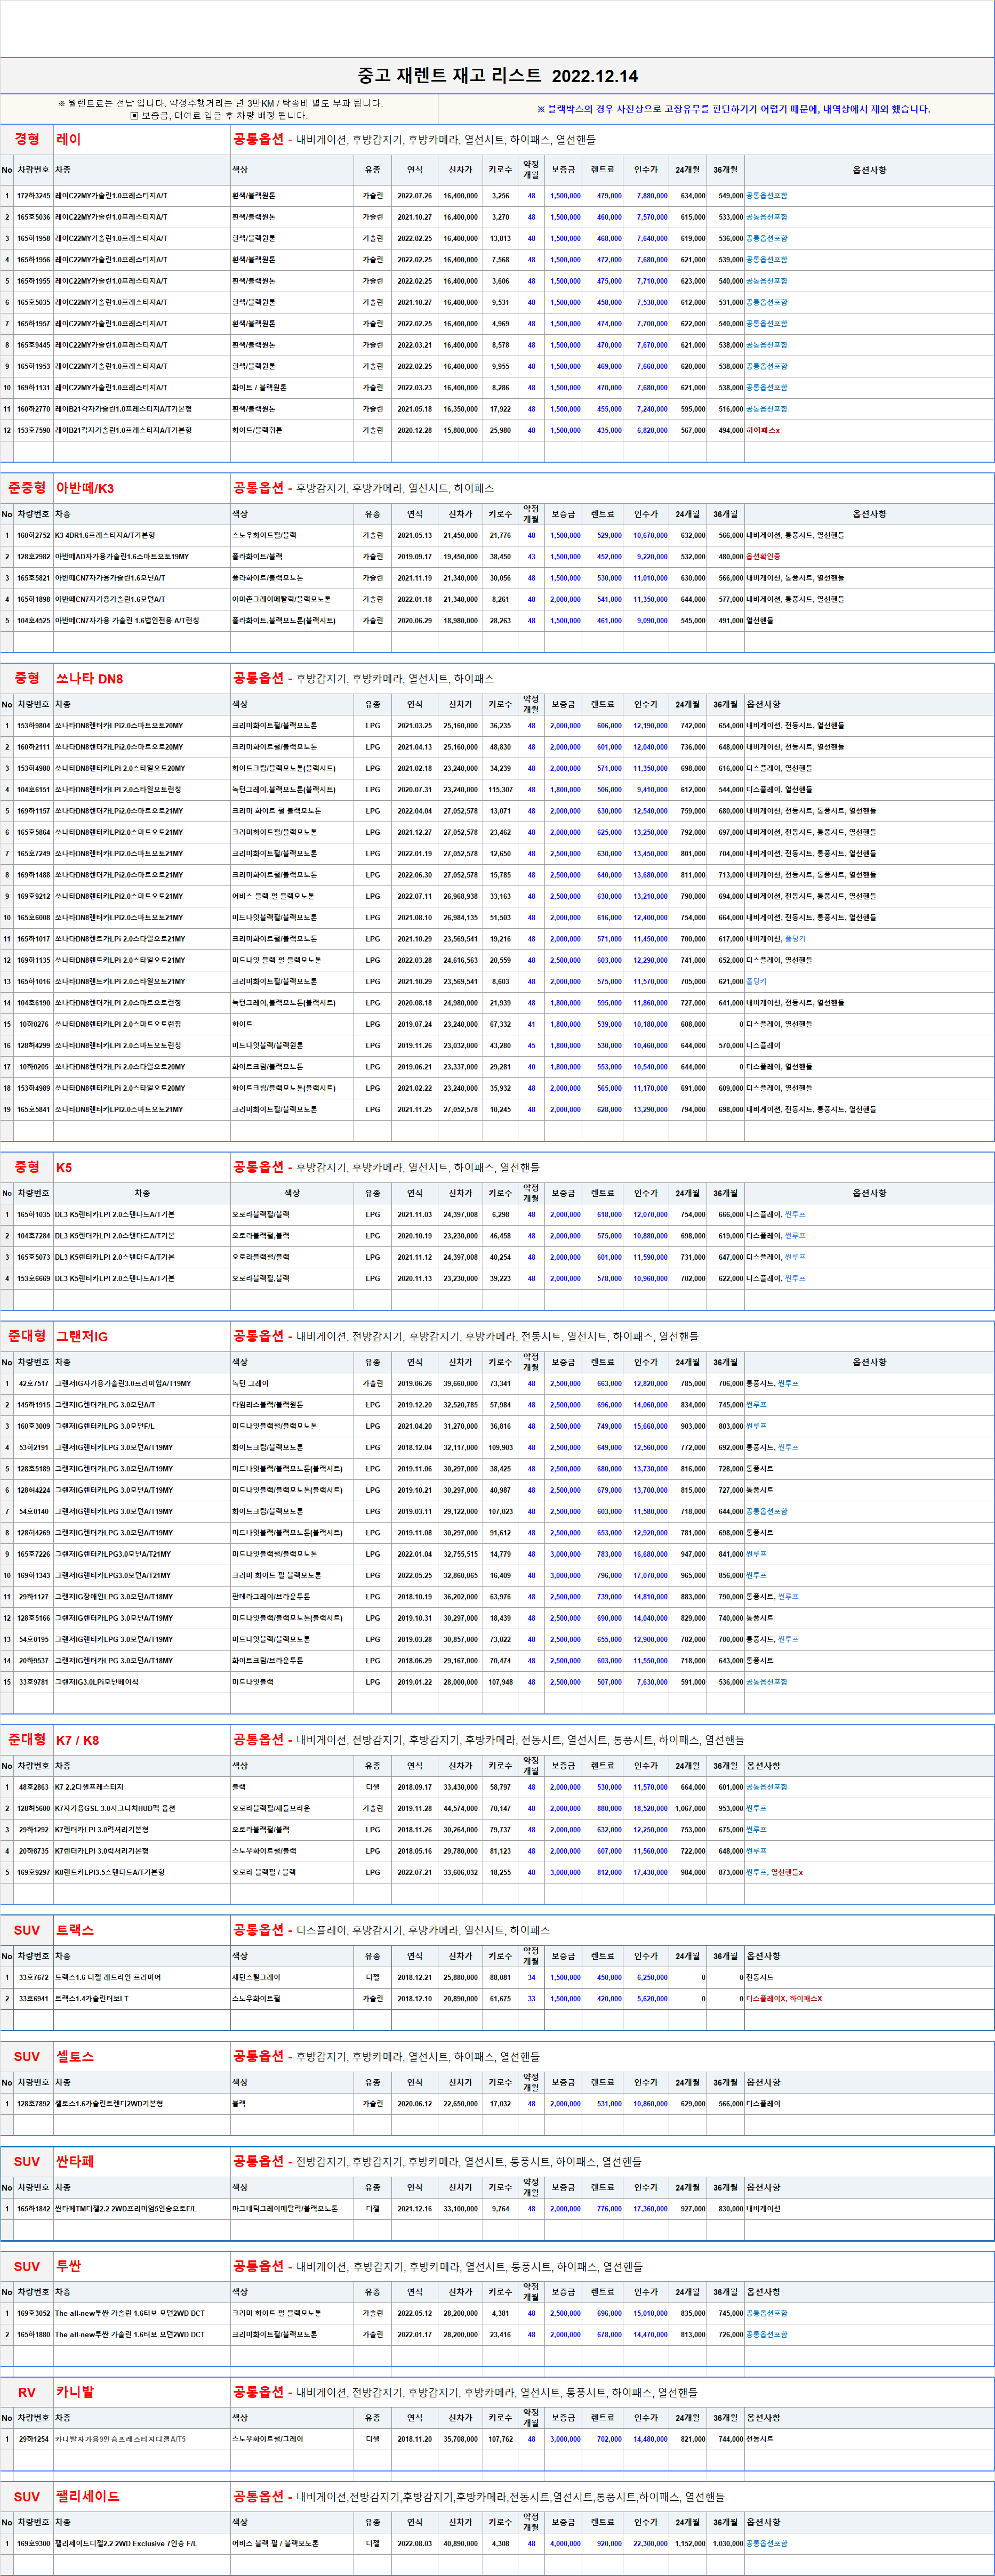Click the red '디스플레이X, 하이패스X' cell
Image resolution: width=995 pixels, height=2576 pixels.
784,1999
